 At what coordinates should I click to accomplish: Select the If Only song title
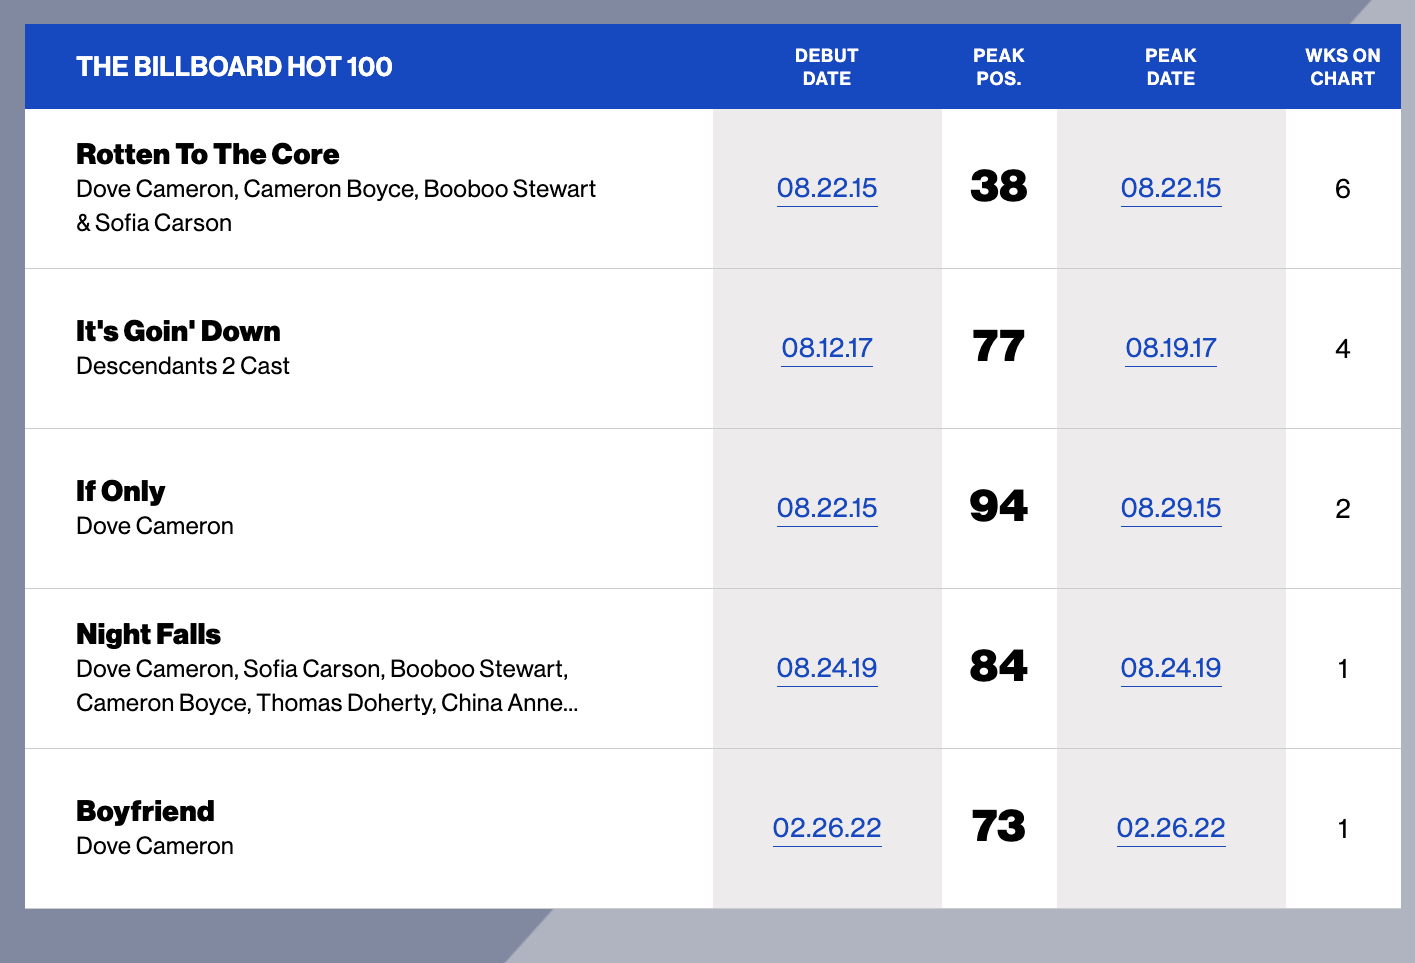click(x=121, y=491)
